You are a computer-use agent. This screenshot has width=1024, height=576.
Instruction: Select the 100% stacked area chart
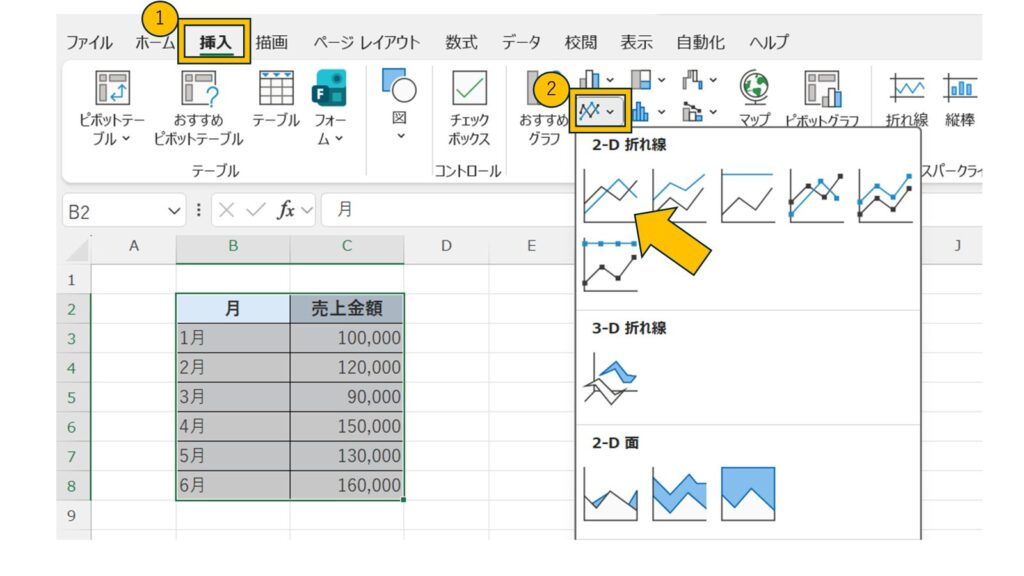(x=748, y=494)
